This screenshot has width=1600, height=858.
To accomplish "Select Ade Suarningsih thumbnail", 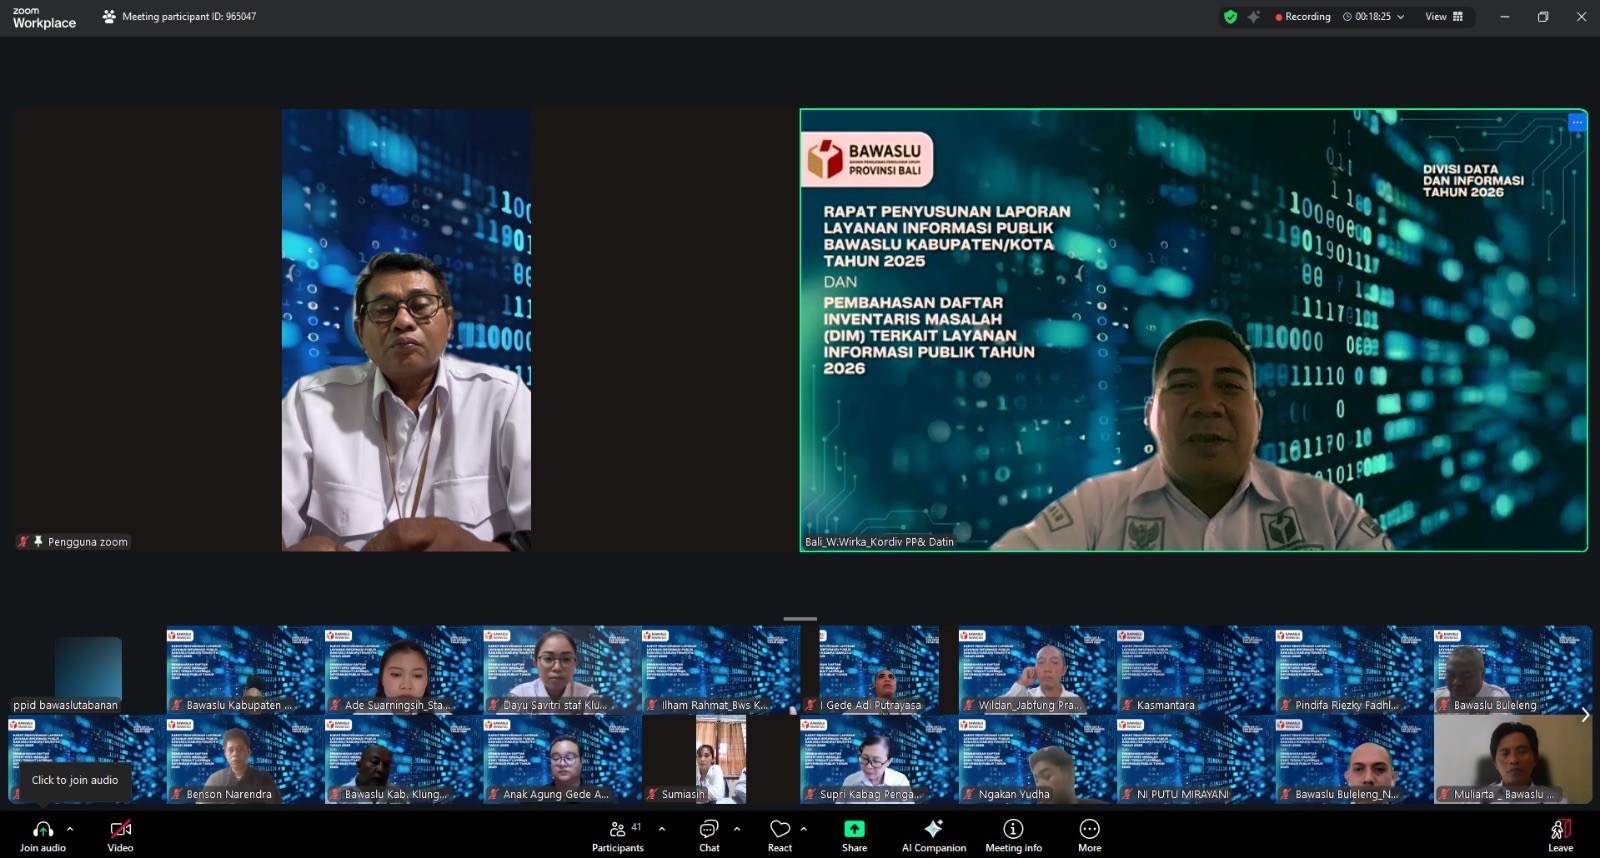I will click(x=403, y=670).
